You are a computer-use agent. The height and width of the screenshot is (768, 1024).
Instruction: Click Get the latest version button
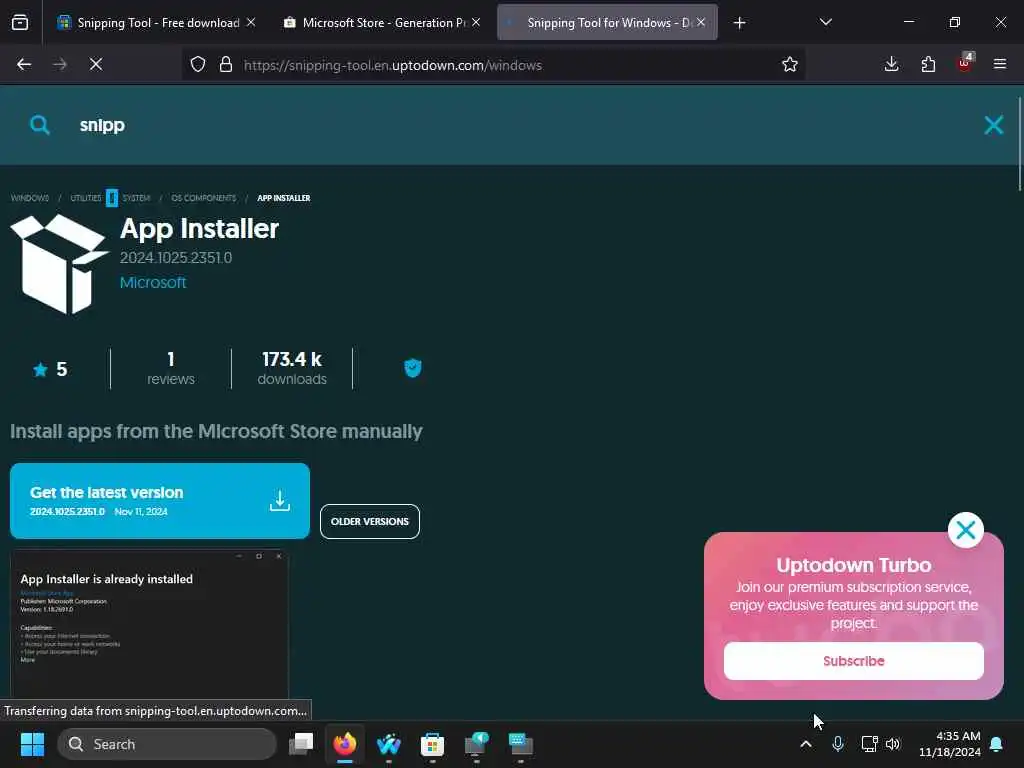pyautogui.click(x=160, y=501)
